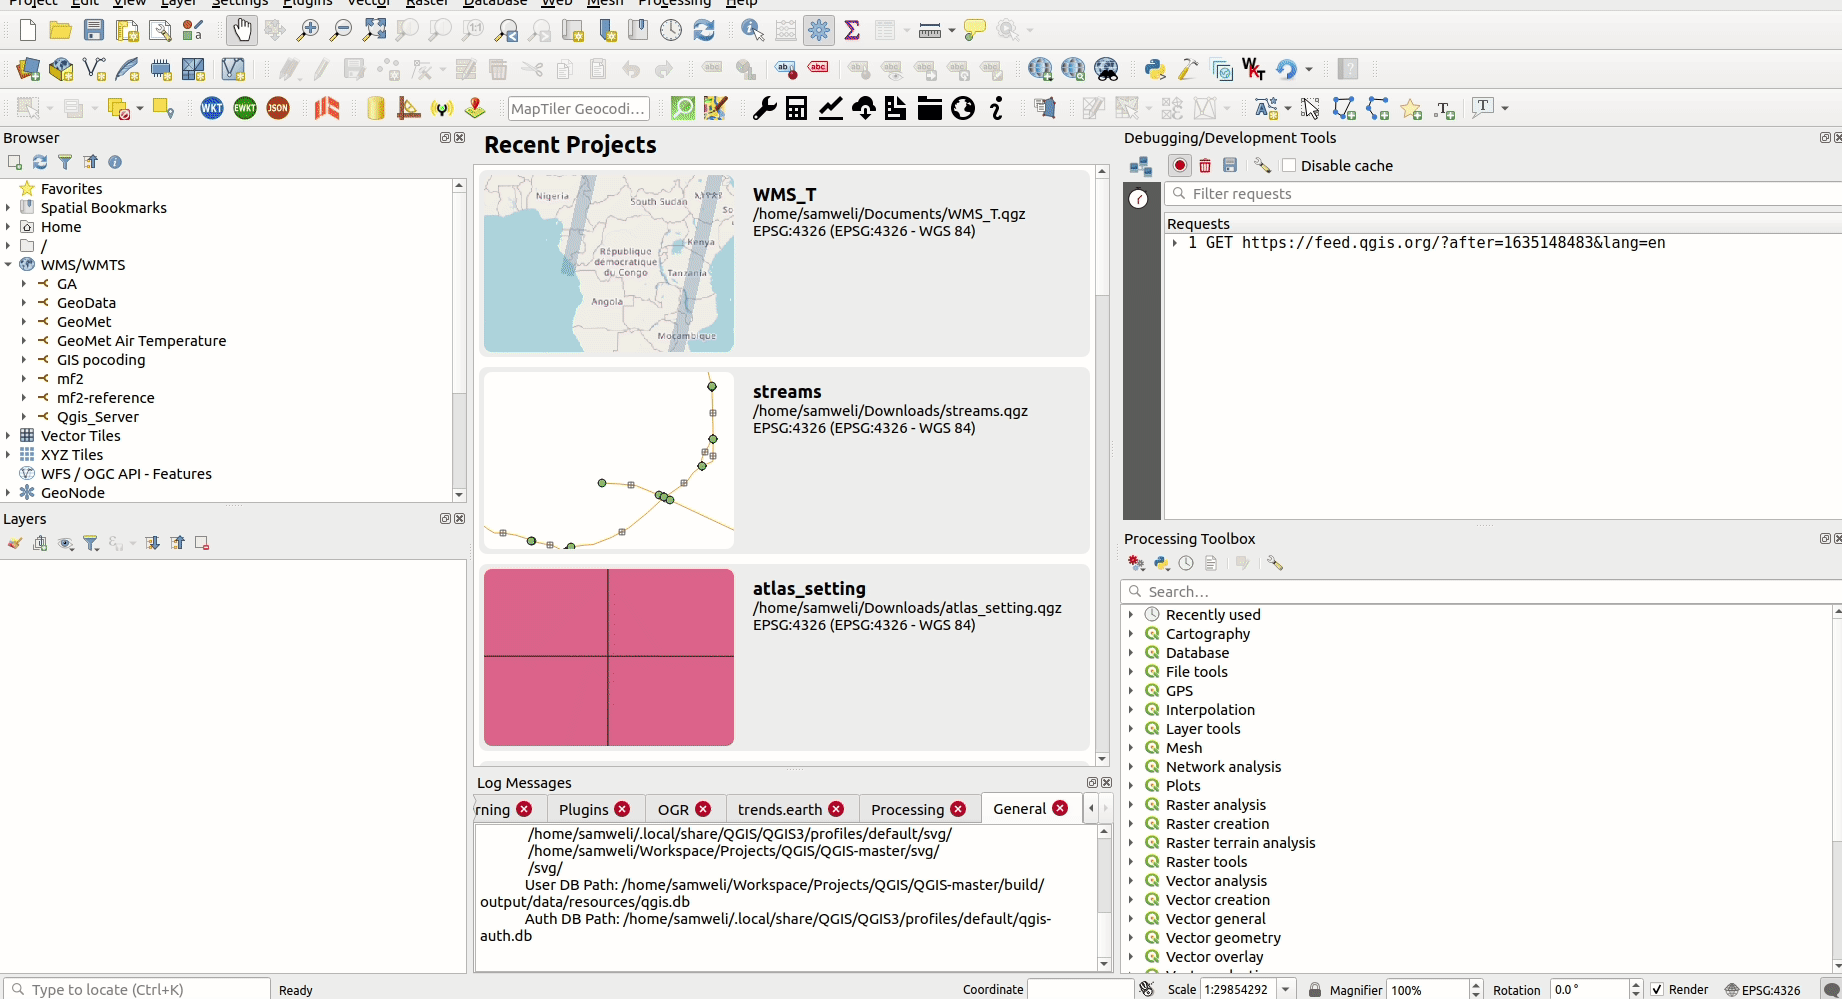
Task: Click the EPSG:4326 CRS button
Action: (x=1763, y=989)
